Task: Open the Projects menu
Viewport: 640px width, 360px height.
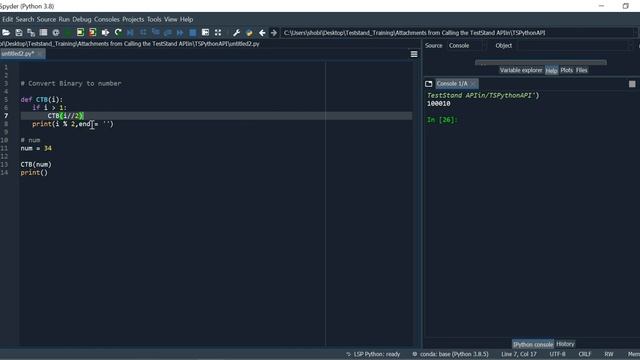Action: [x=133, y=19]
